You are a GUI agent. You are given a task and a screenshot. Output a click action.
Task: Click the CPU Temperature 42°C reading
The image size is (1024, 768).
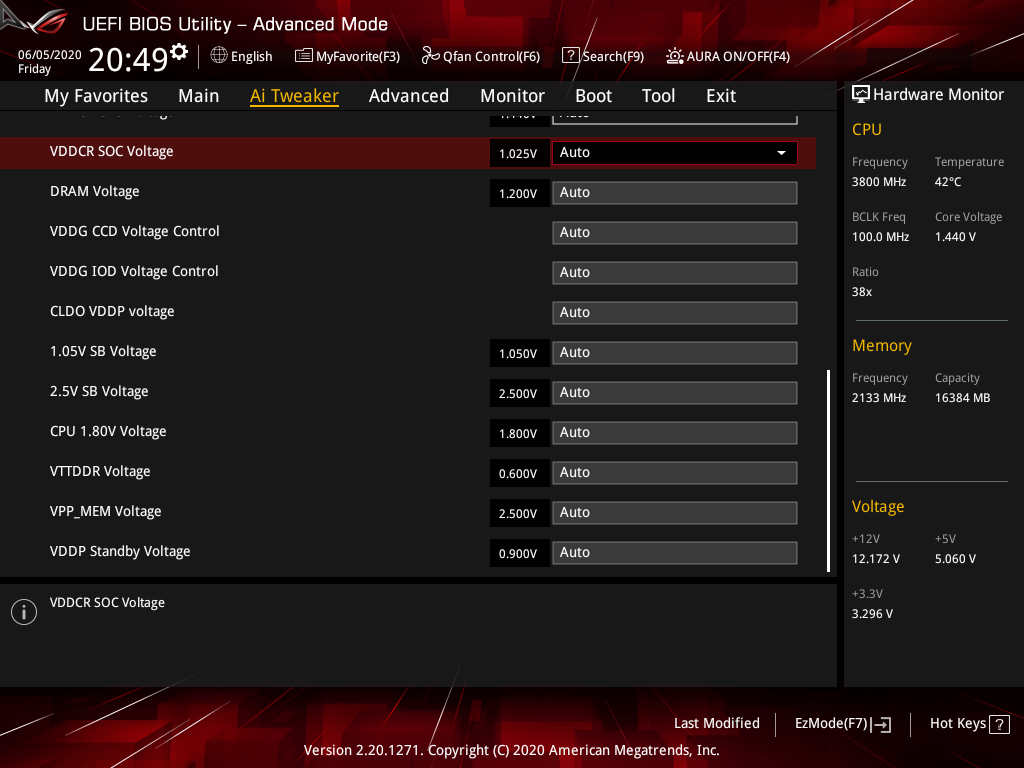pyautogui.click(x=947, y=182)
